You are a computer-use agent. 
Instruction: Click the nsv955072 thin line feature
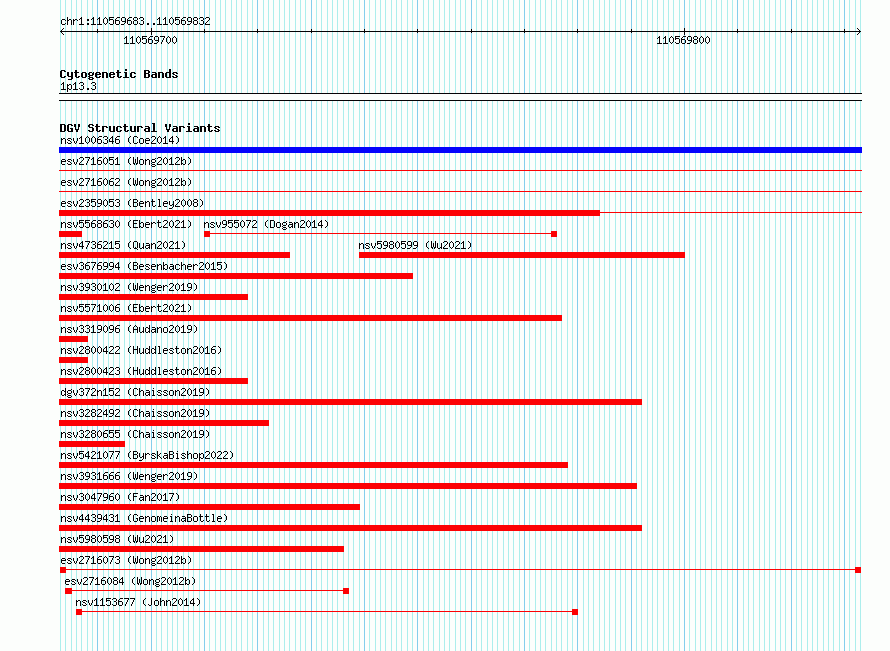(x=380, y=234)
